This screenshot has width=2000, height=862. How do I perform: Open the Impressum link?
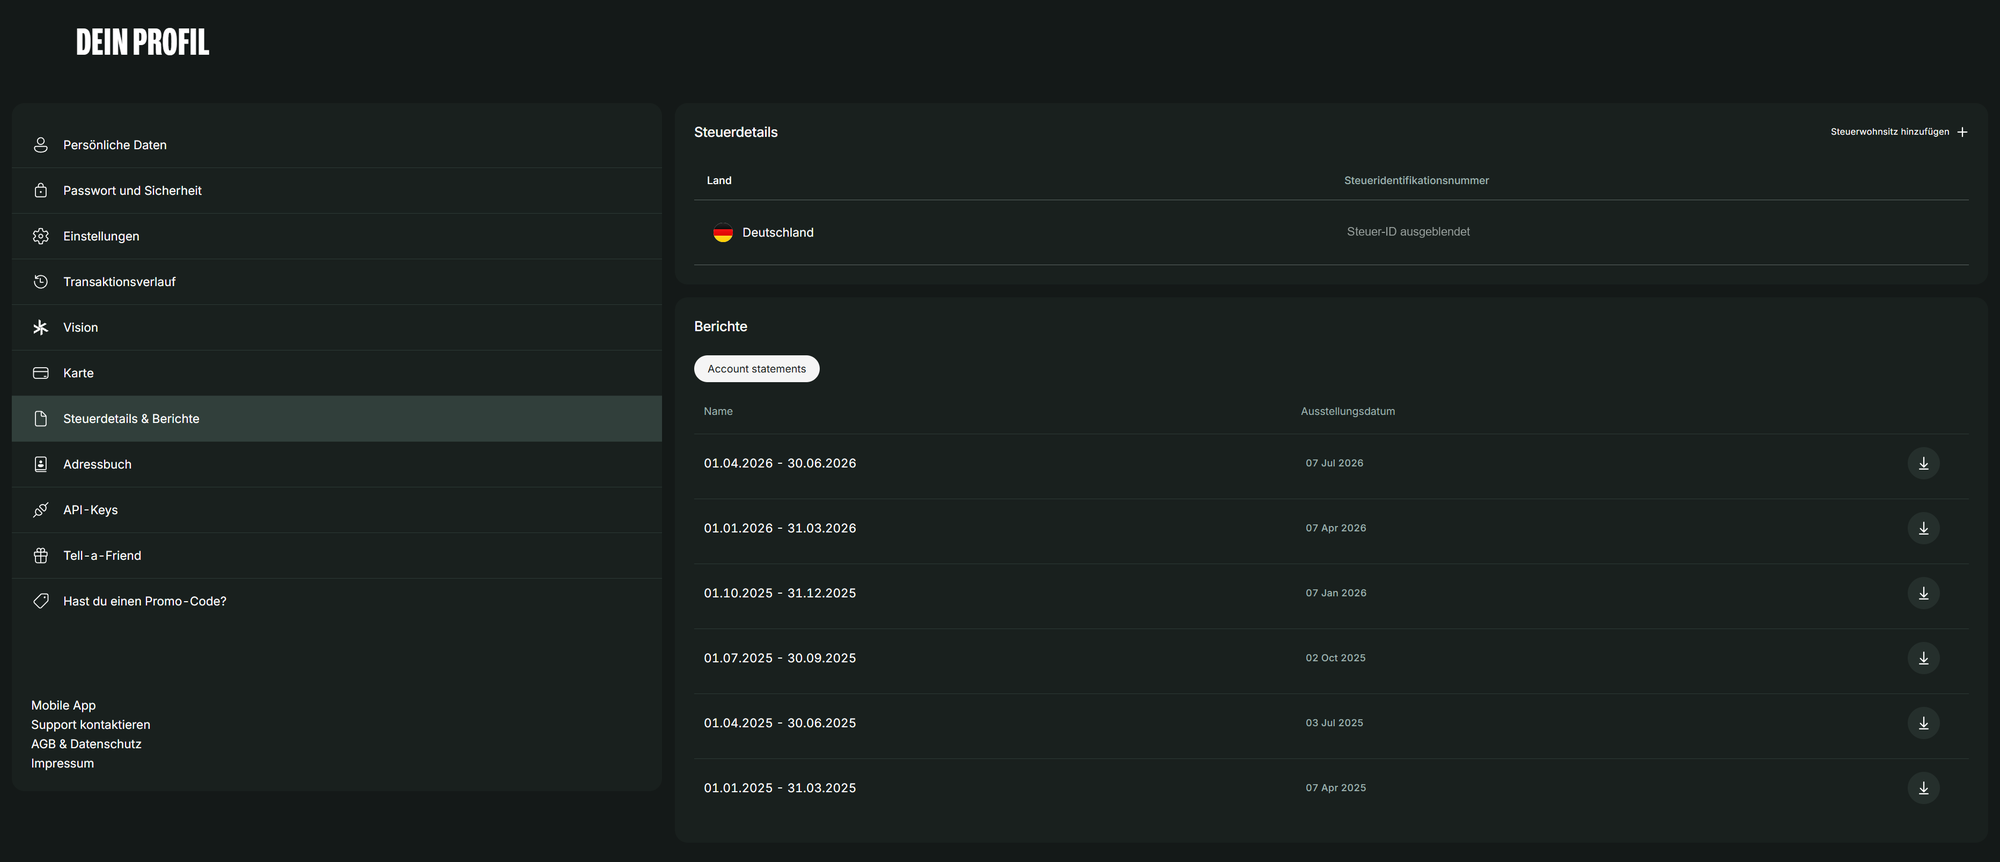coord(62,763)
